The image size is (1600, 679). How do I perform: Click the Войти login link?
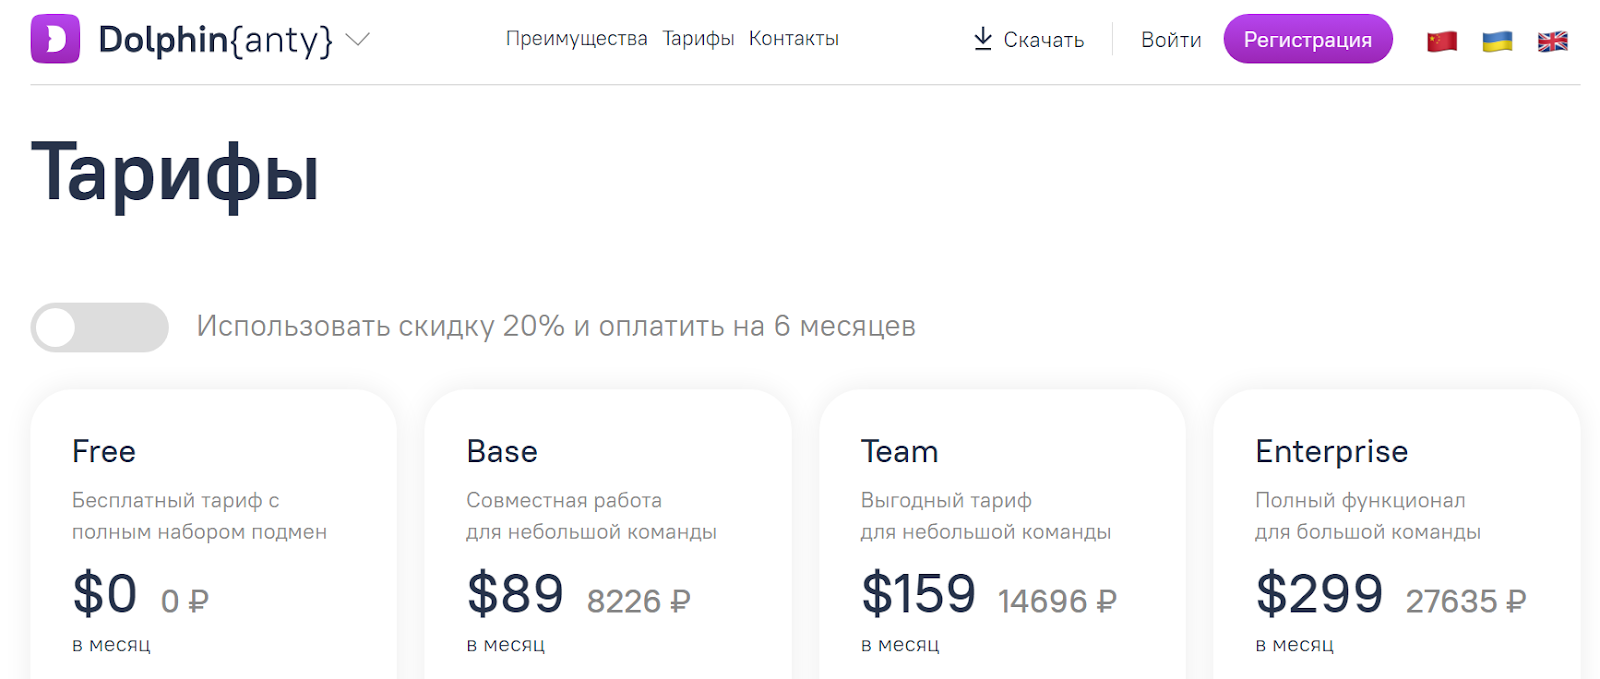point(1171,40)
